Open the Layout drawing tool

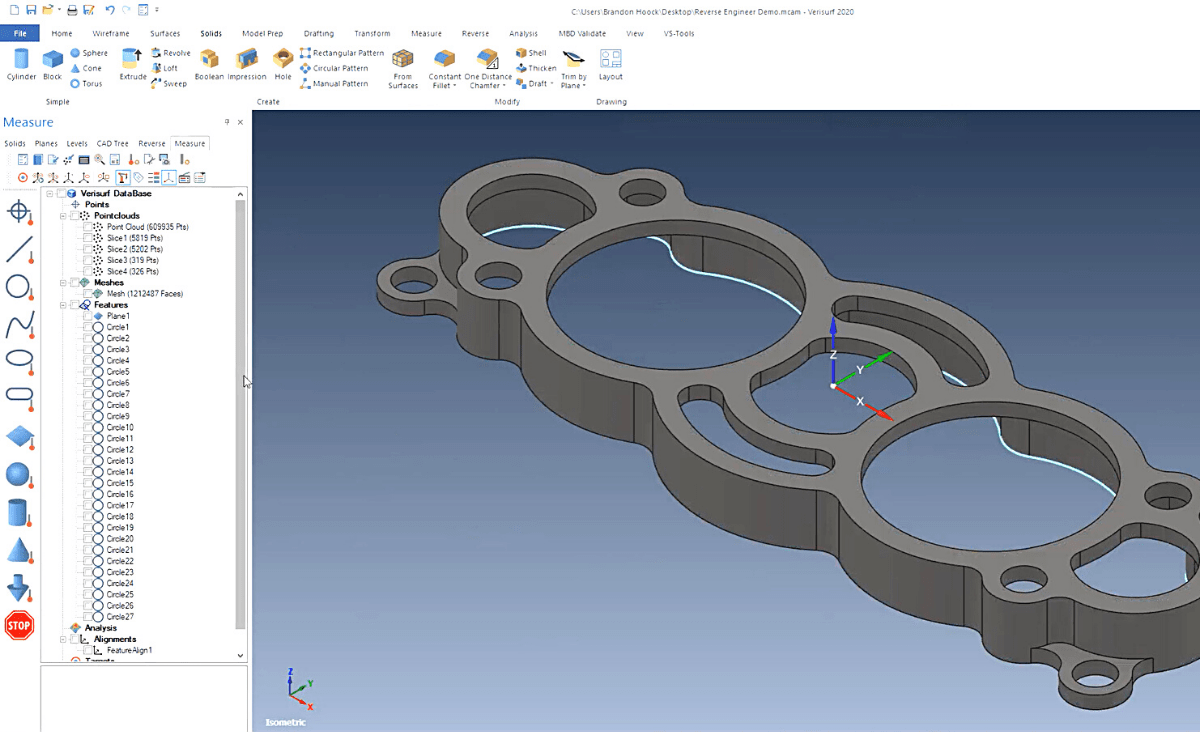point(610,65)
